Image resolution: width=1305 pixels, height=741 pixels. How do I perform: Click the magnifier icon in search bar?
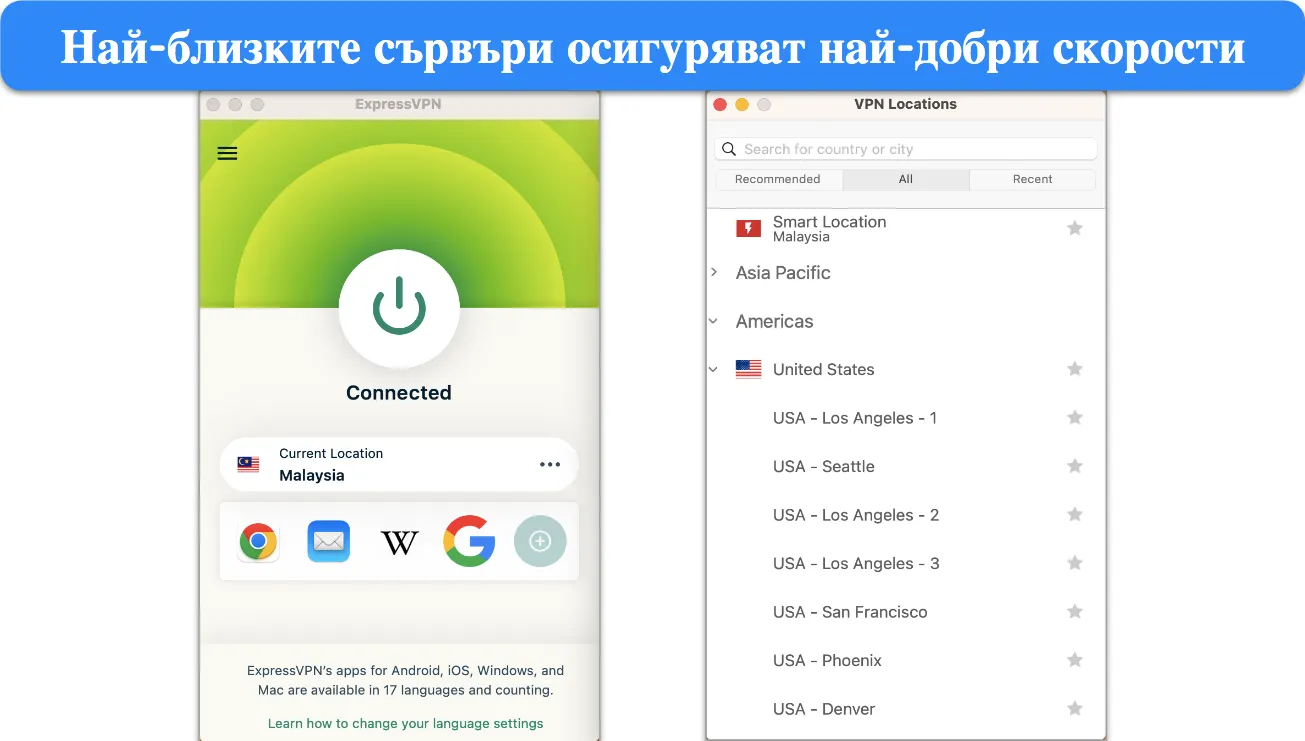click(x=729, y=149)
